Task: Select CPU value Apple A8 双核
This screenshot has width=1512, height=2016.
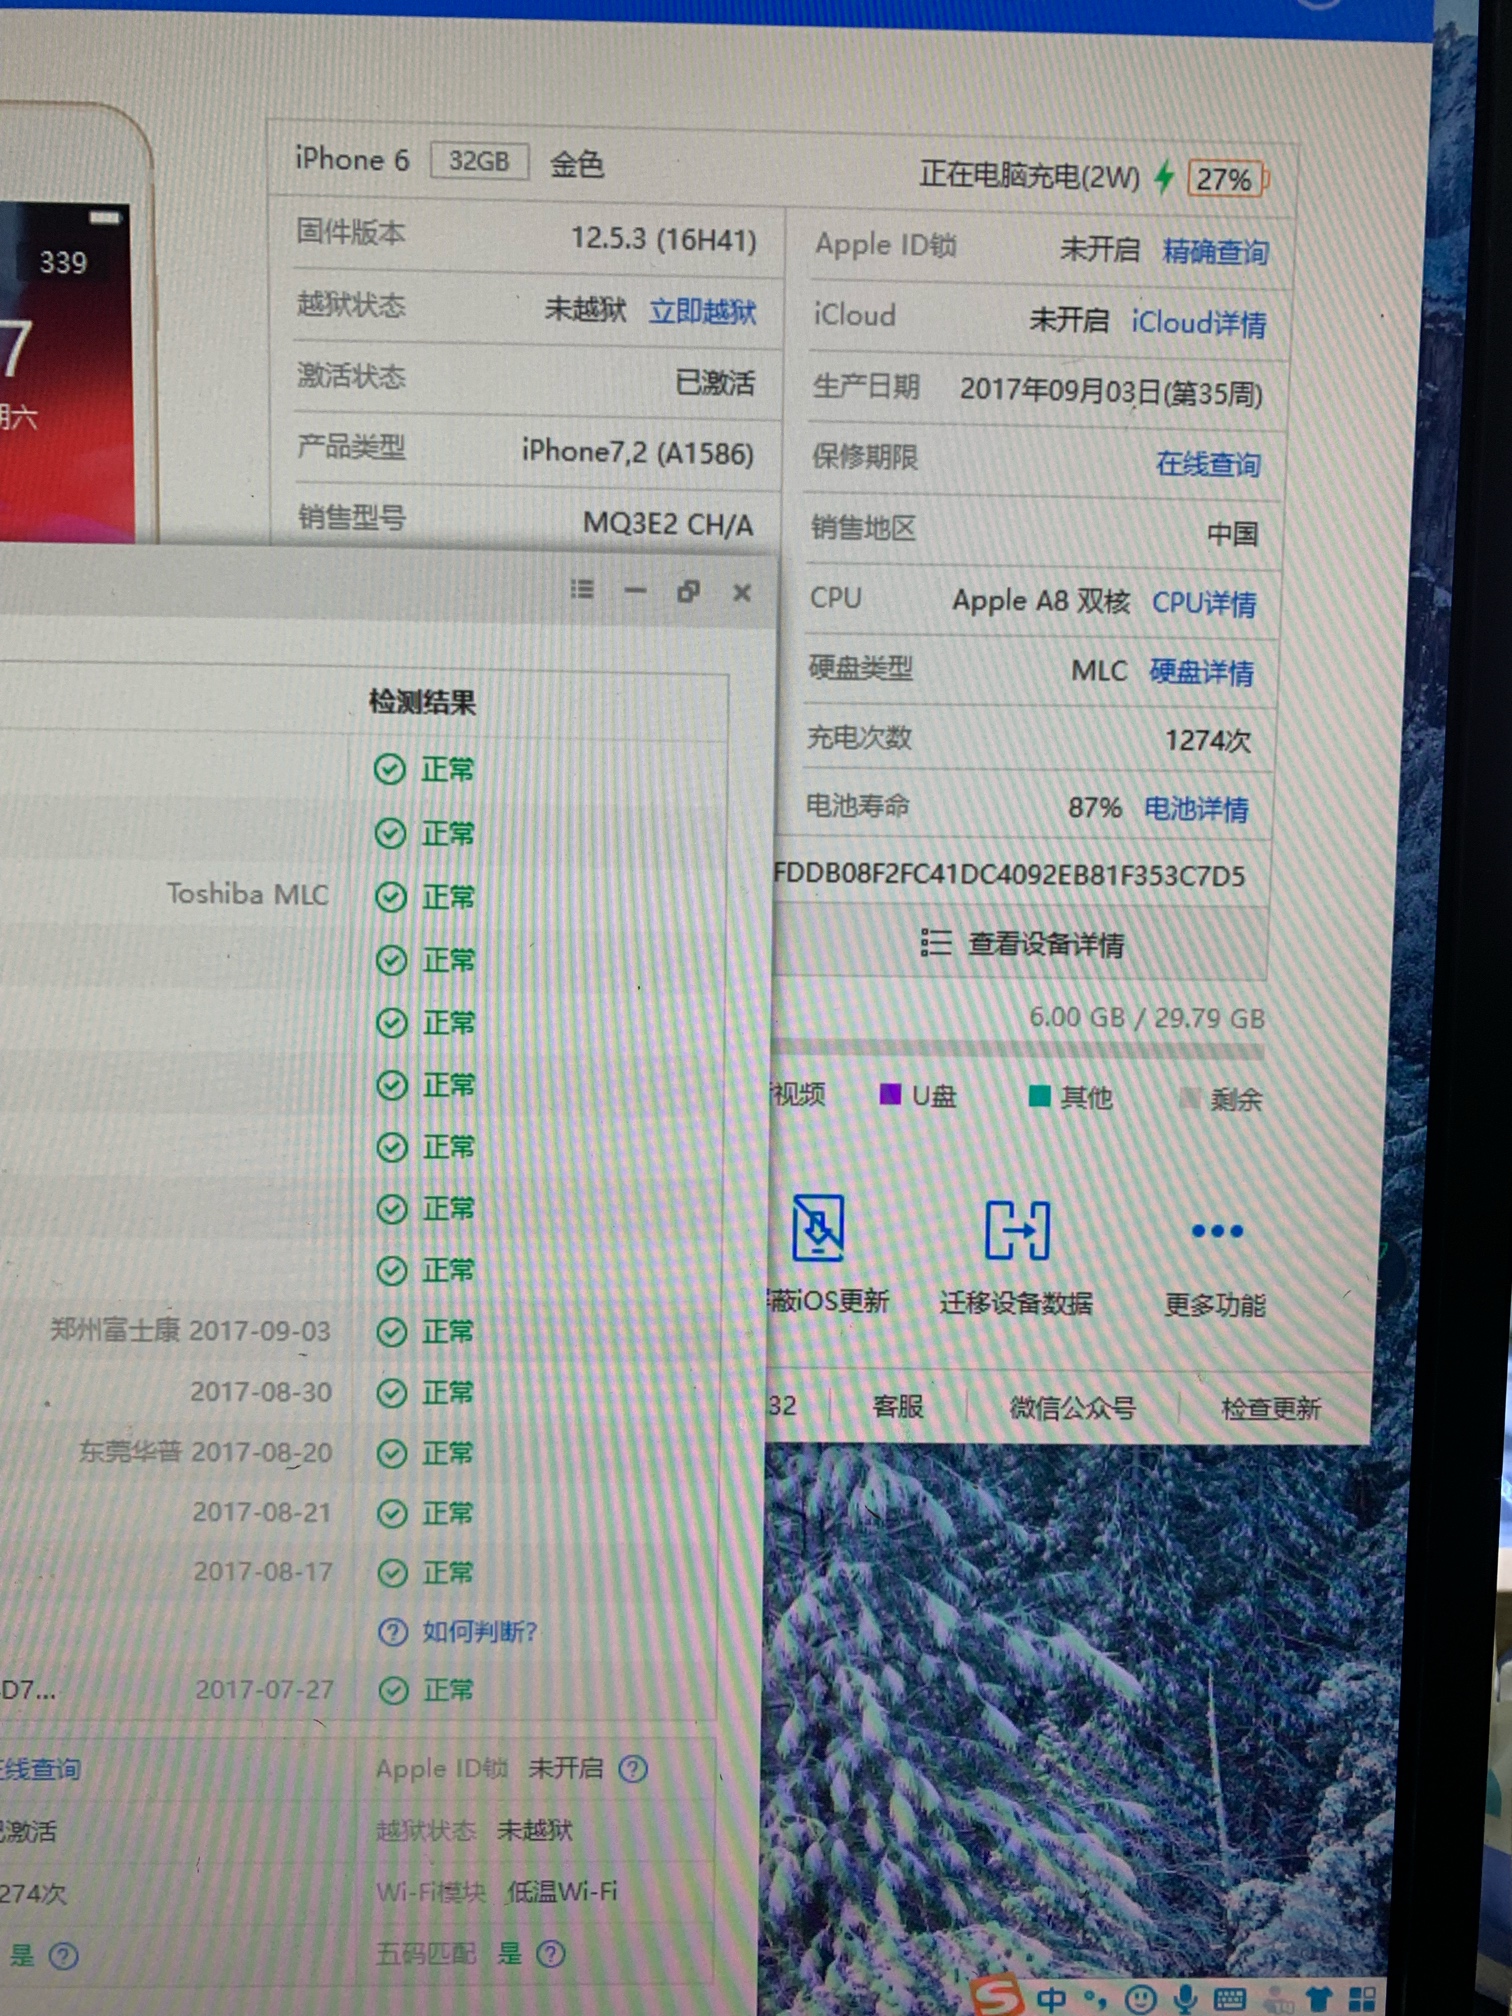Action: [1041, 601]
